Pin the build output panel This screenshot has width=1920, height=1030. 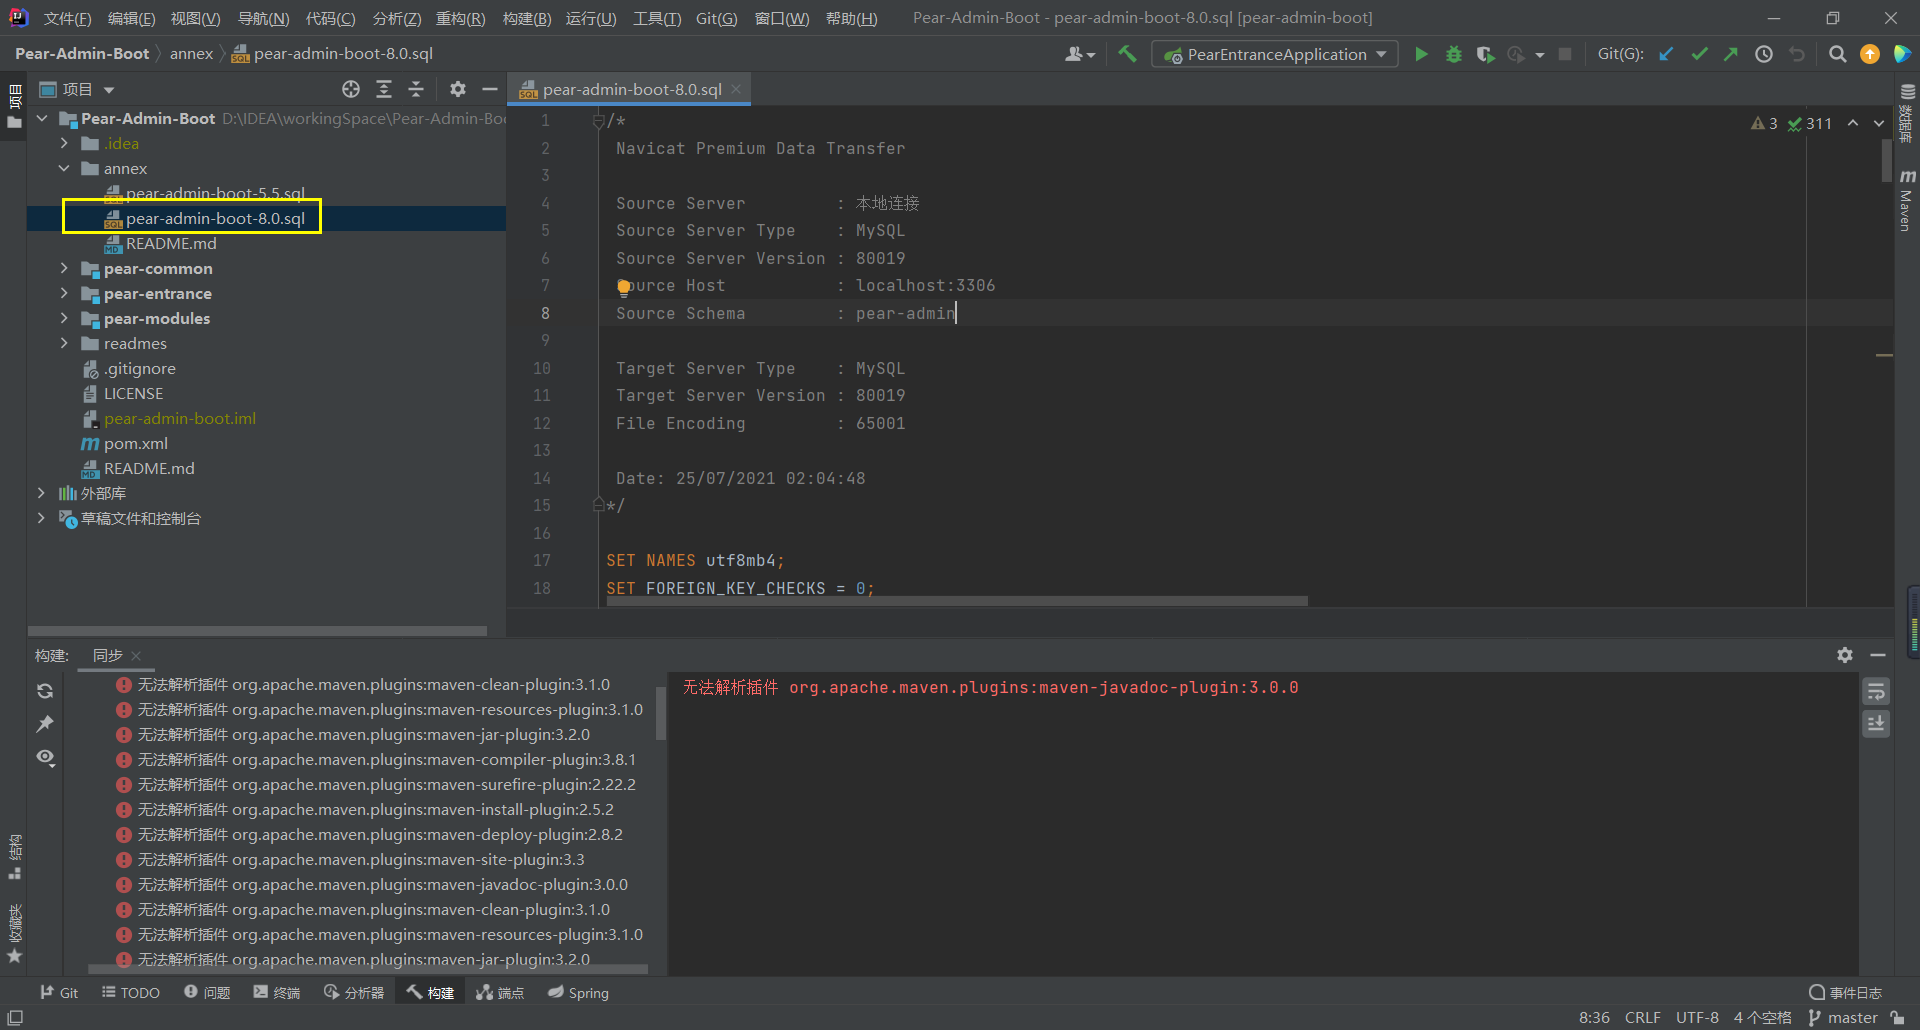point(44,723)
